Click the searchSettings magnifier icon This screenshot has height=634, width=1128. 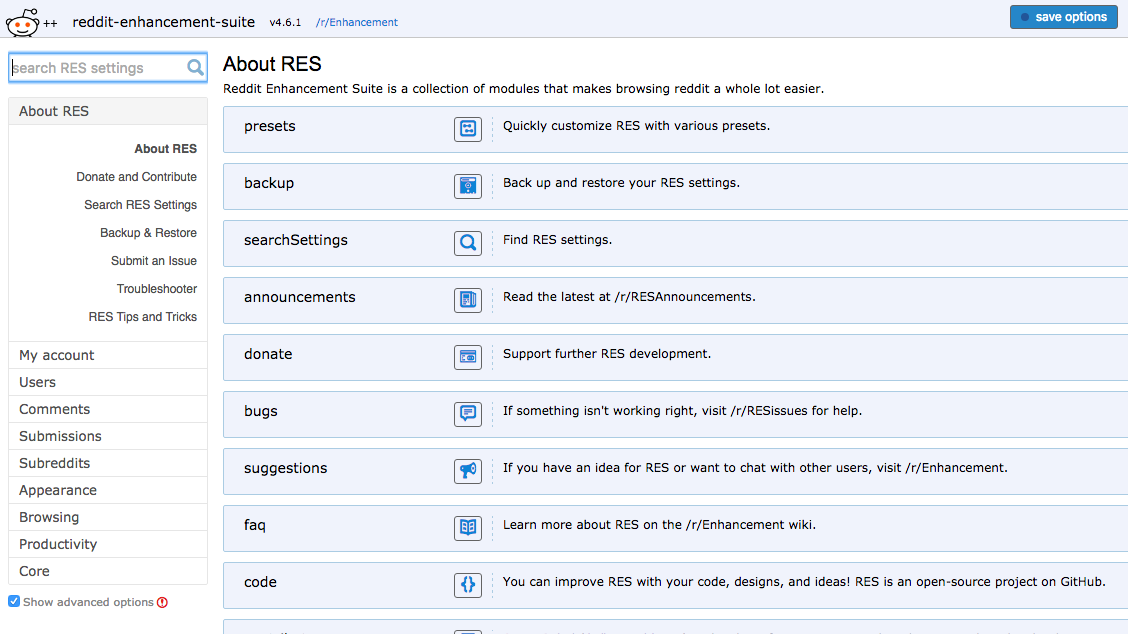point(468,243)
